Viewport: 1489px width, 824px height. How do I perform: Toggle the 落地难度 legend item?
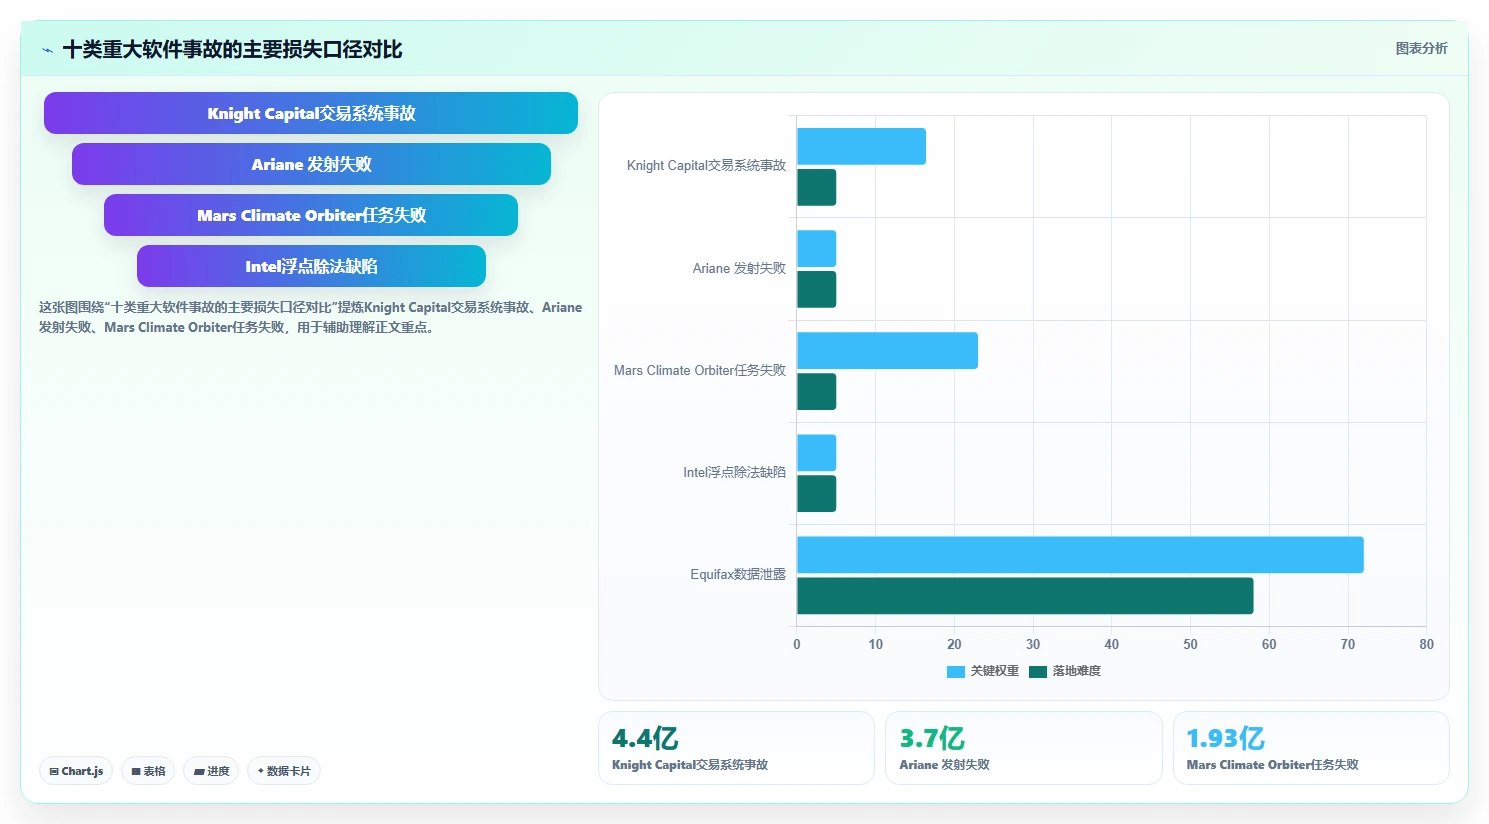(1065, 671)
